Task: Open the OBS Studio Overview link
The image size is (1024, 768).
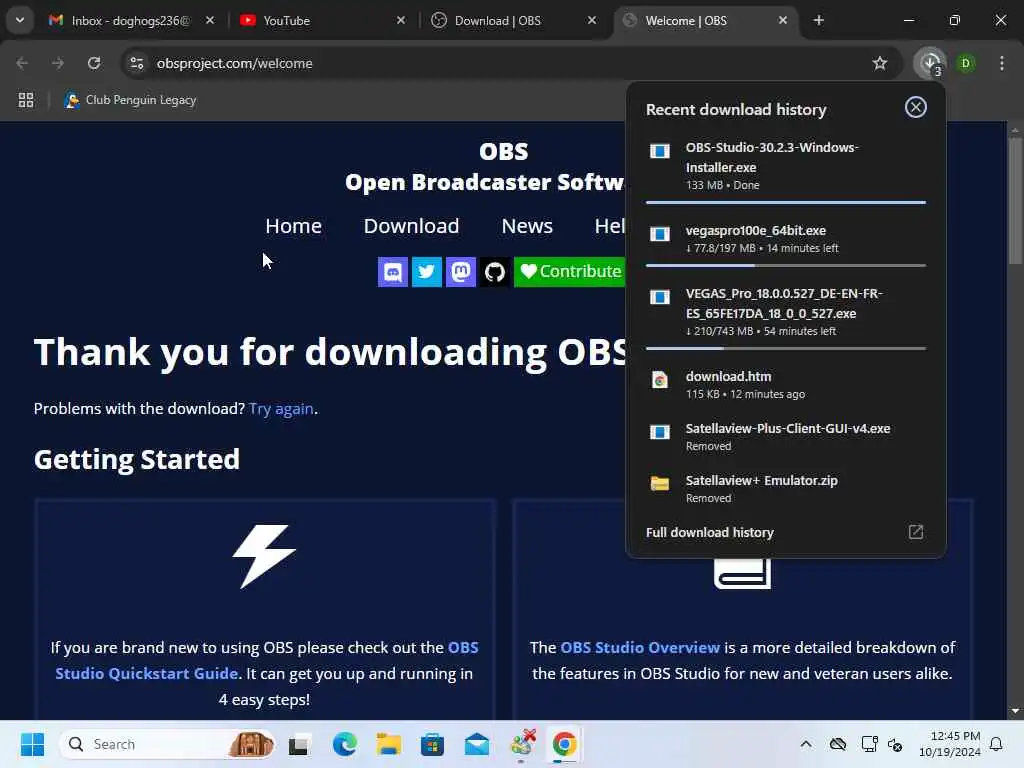Action: [x=640, y=648]
